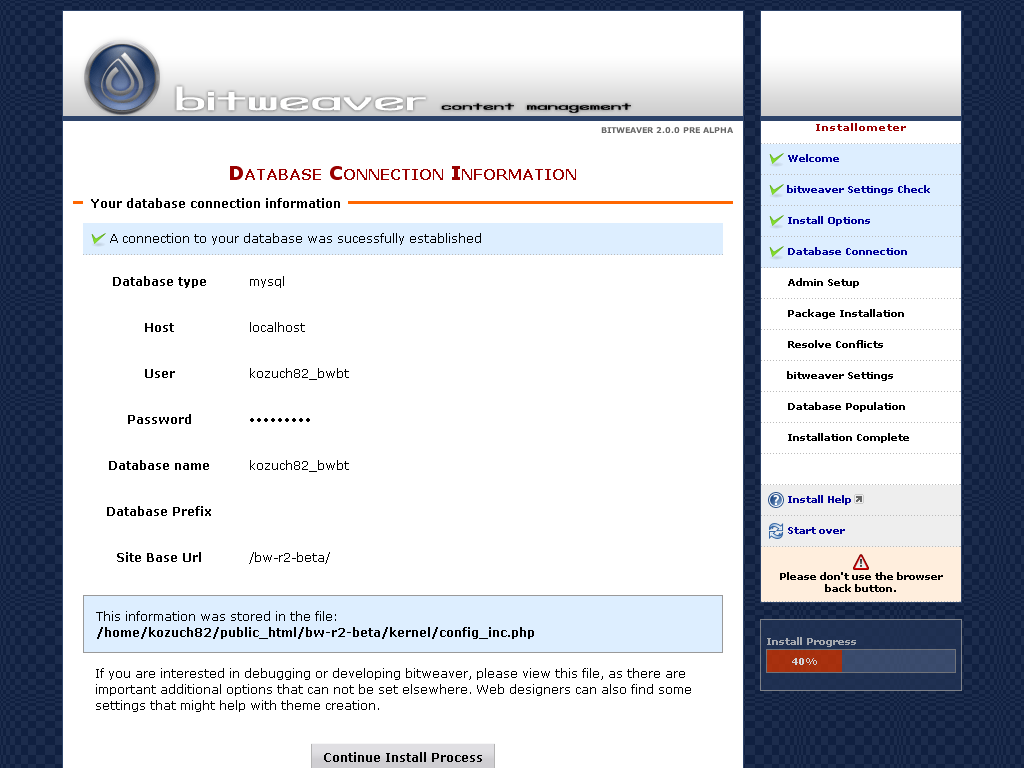The width and height of the screenshot is (1024, 768).
Task: Click the green checkmark beside Welcome
Action: (x=776, y=159)
